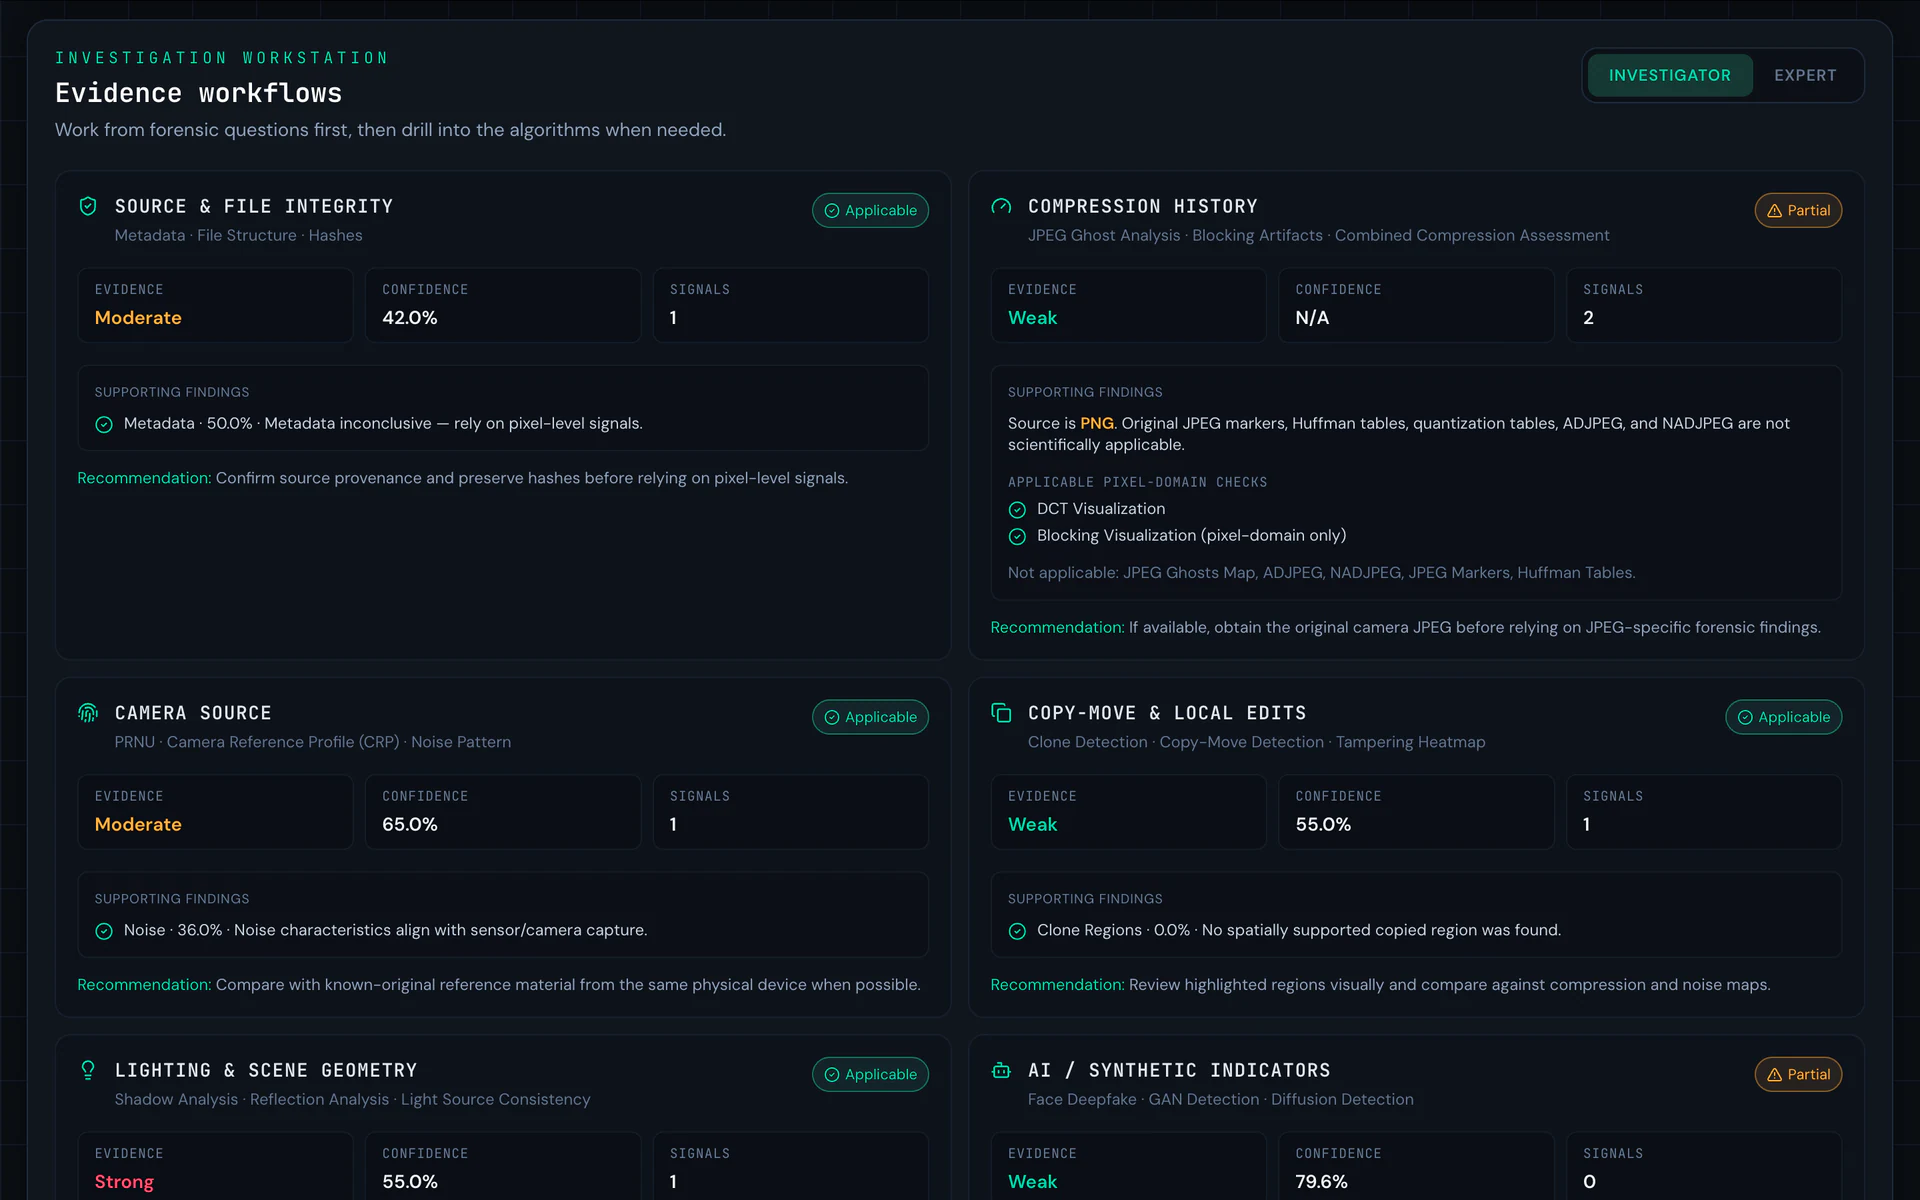Viewport: 1920px width, 1200px height.
Task: Click the Applicable badge on Source & File Integrity
Action: point(870,210)
